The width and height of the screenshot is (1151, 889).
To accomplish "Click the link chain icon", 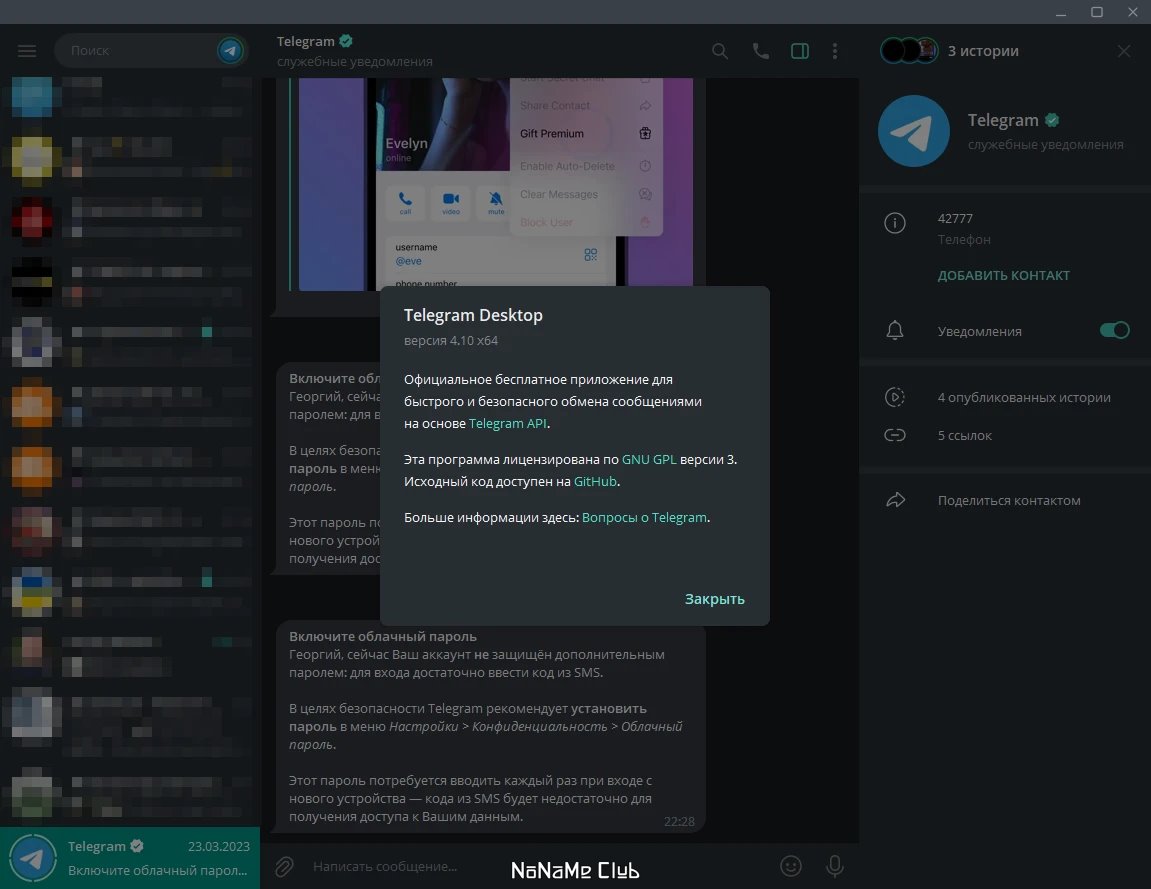I will tap(895, 435).
